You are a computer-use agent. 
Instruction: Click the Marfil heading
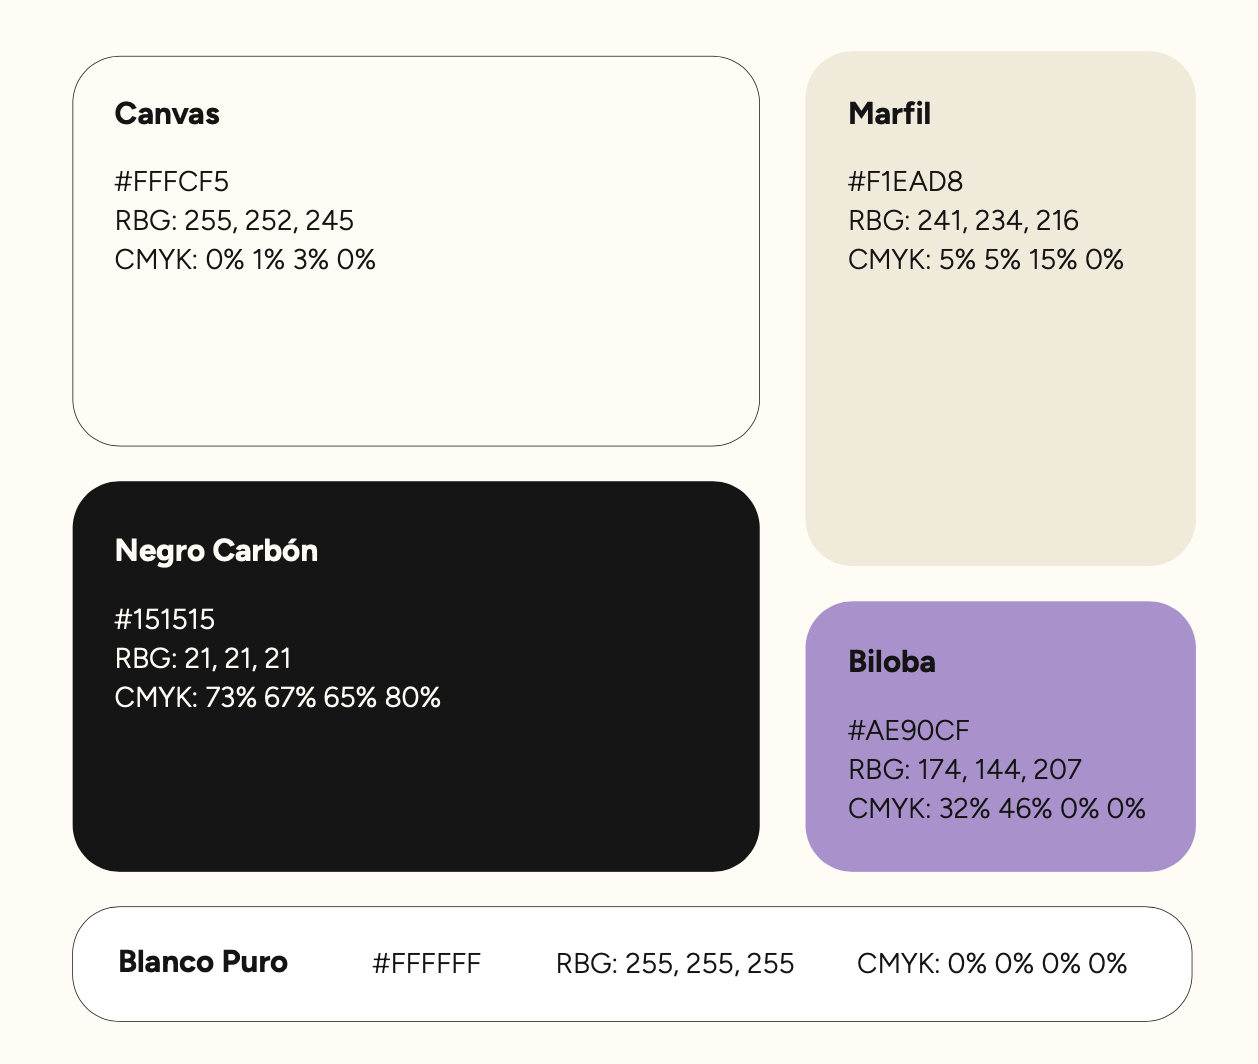(x=889, y=114)
